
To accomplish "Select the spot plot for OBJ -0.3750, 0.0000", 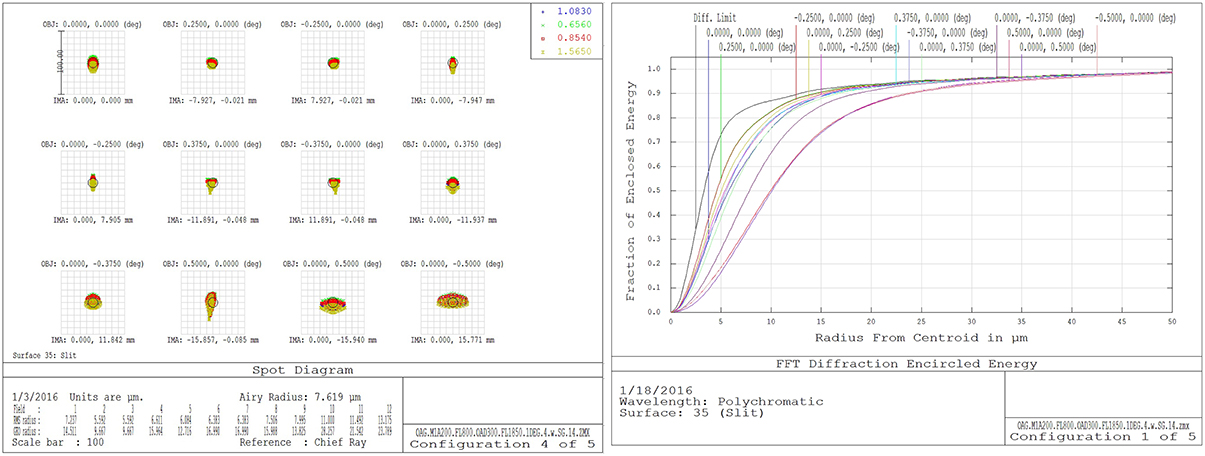I will 333,183.
